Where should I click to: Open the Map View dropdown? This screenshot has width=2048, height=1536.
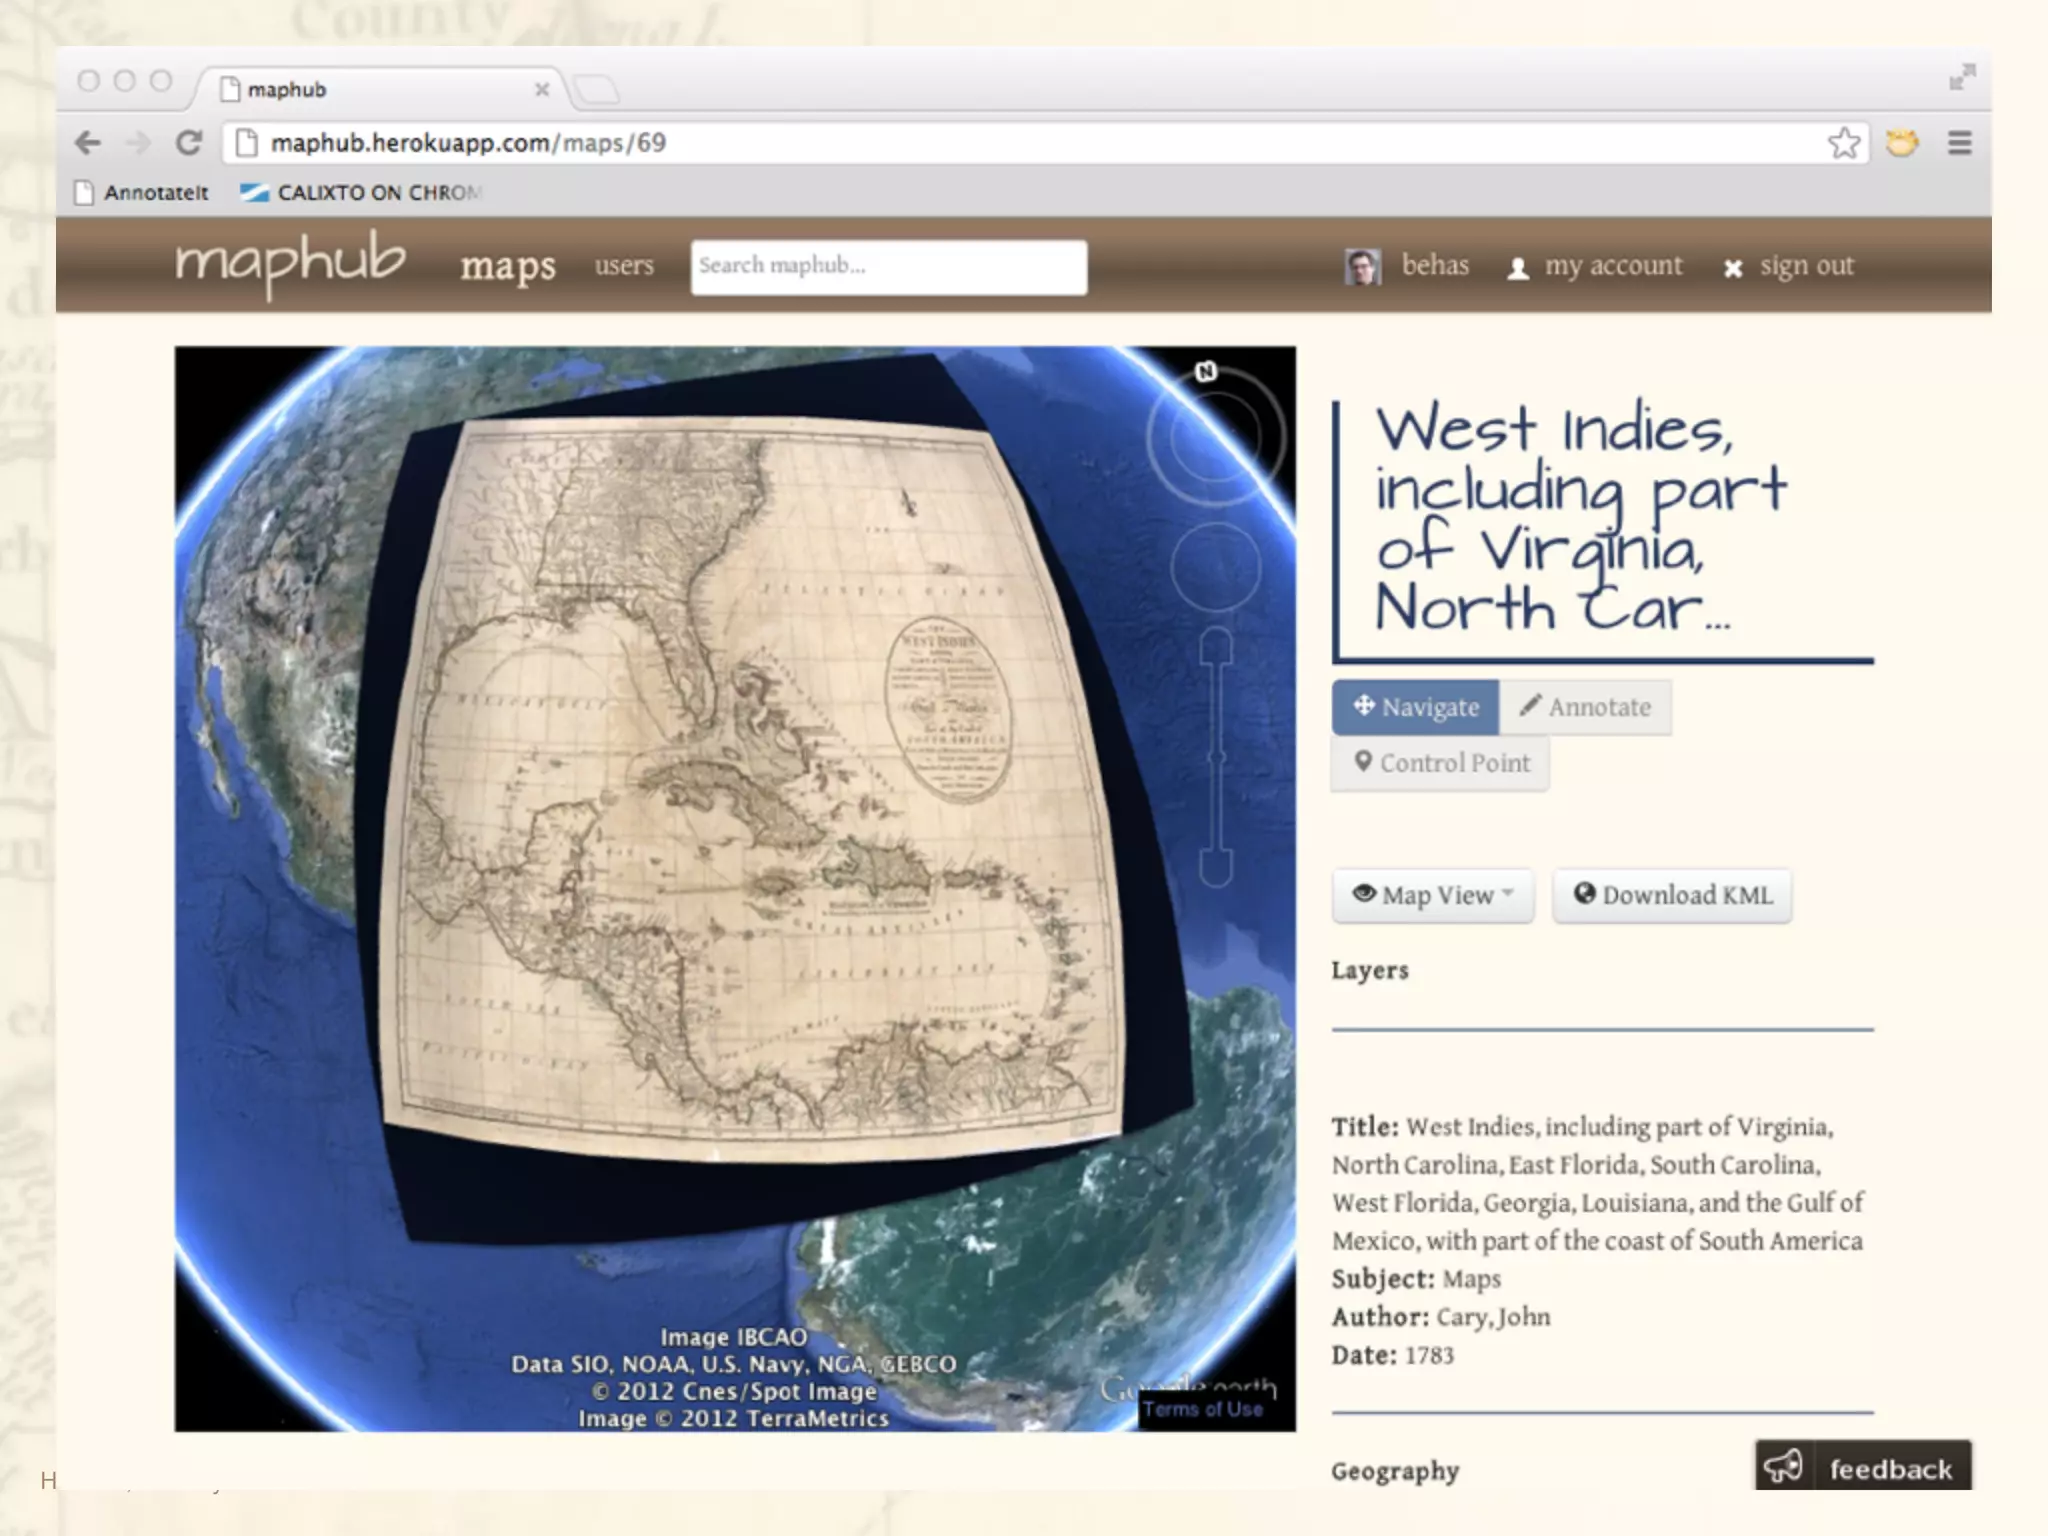click(1433, 895)
